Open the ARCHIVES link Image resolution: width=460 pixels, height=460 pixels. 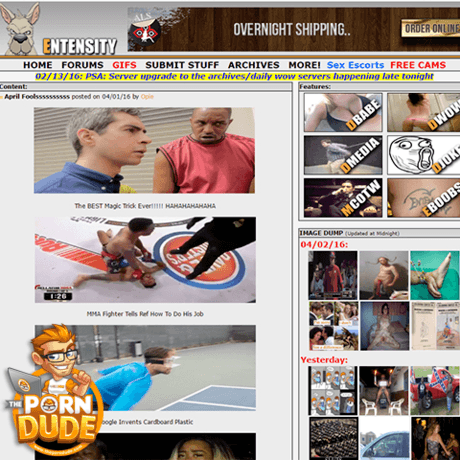click(254, 65)
